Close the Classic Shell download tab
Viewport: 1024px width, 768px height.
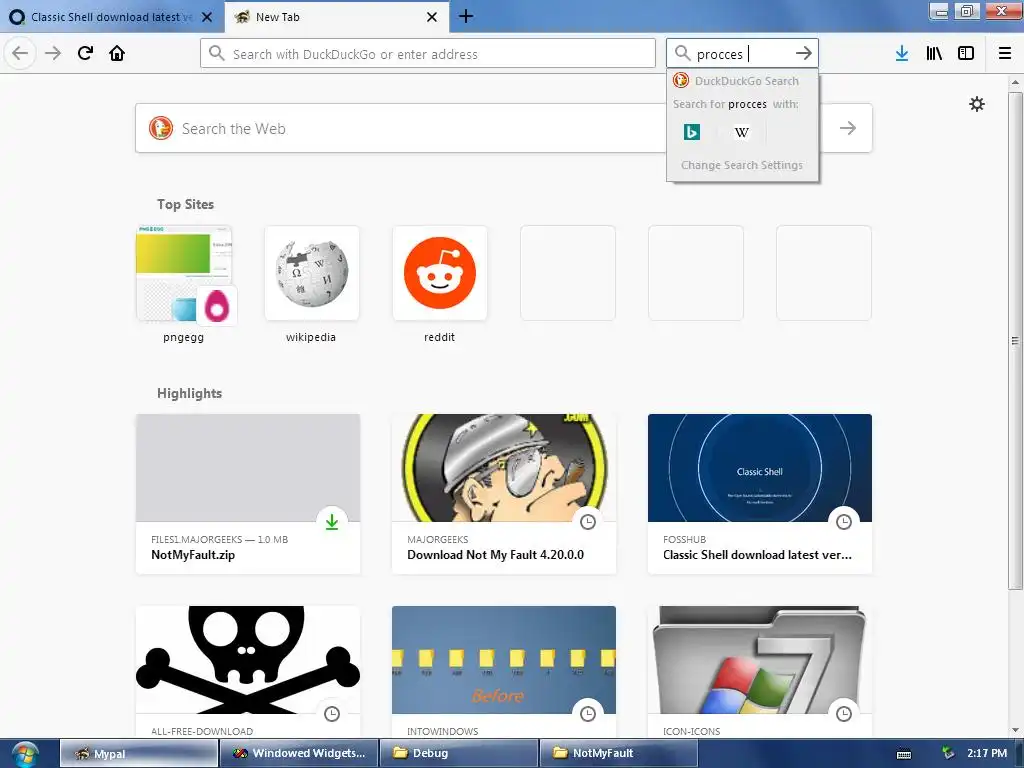tap(207, 17)
